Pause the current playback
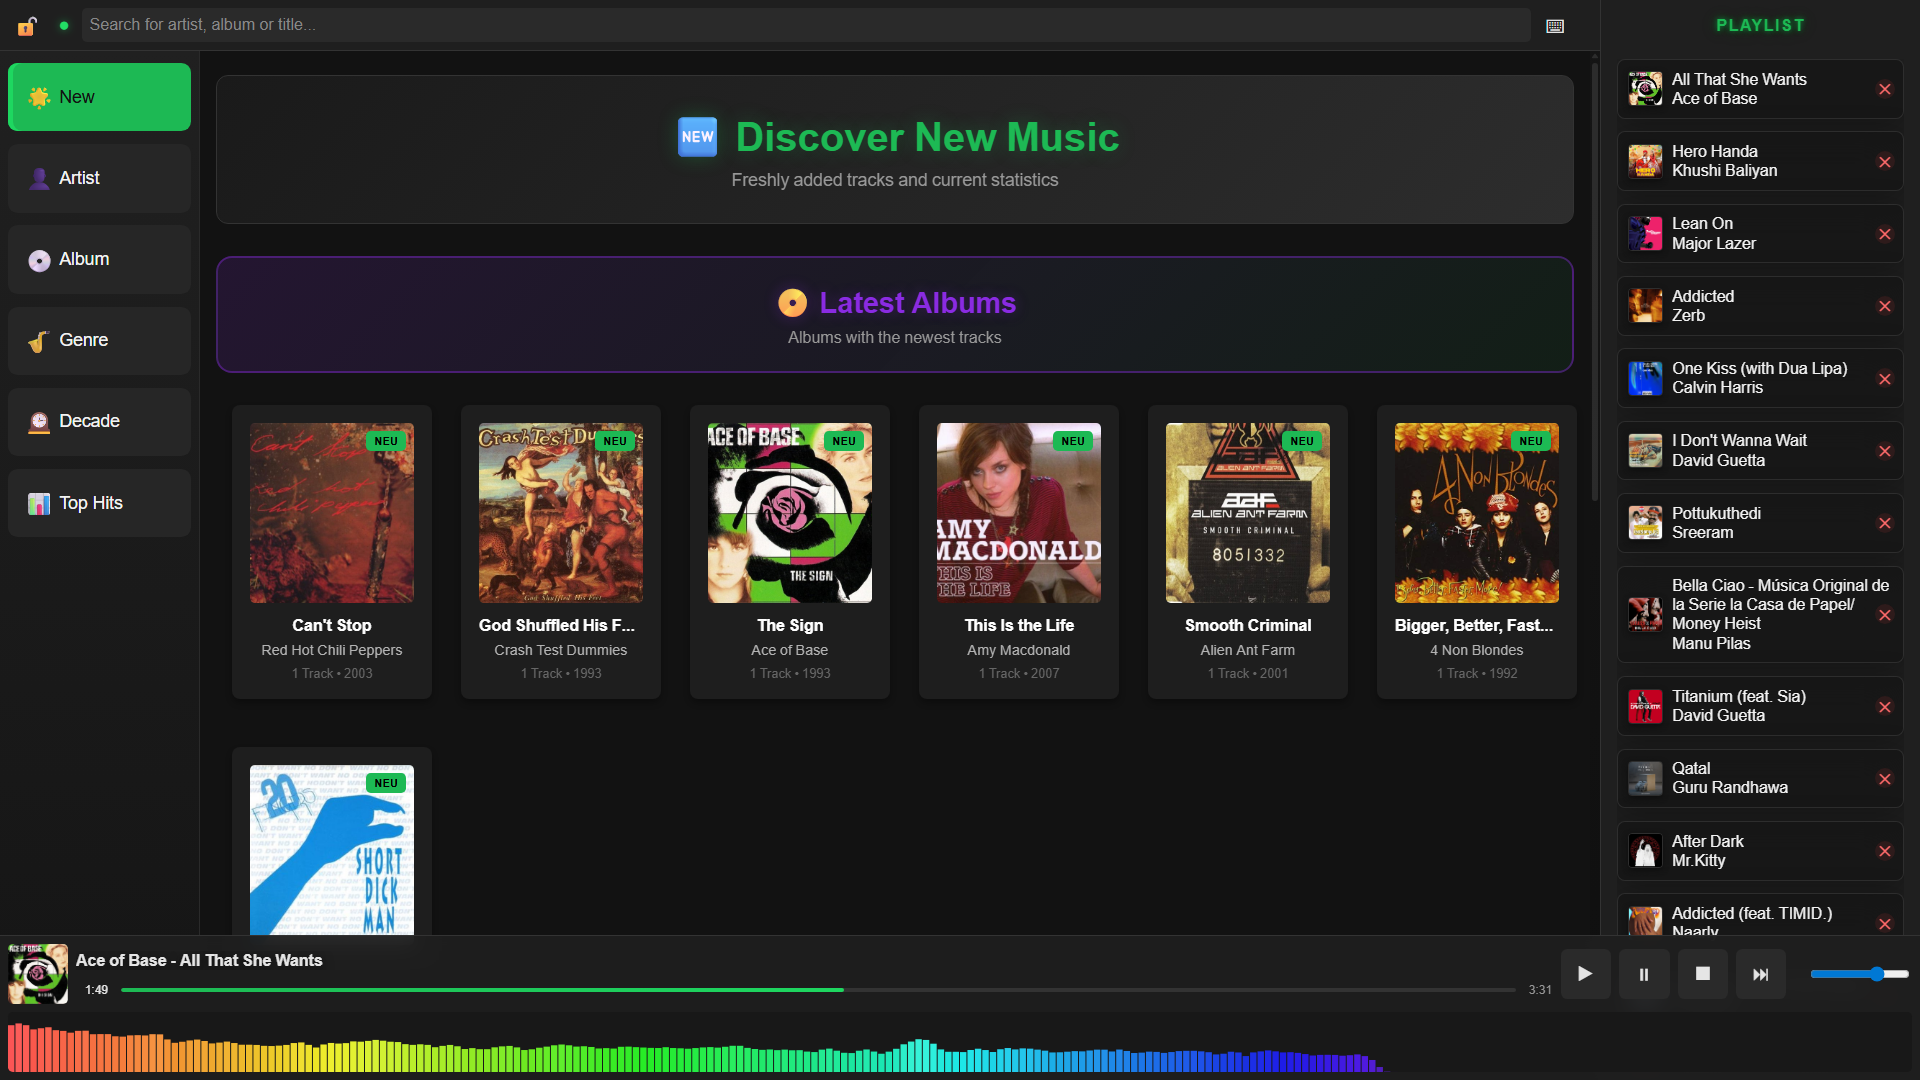This screenshot has width=1920, height=1080. 1643,973
